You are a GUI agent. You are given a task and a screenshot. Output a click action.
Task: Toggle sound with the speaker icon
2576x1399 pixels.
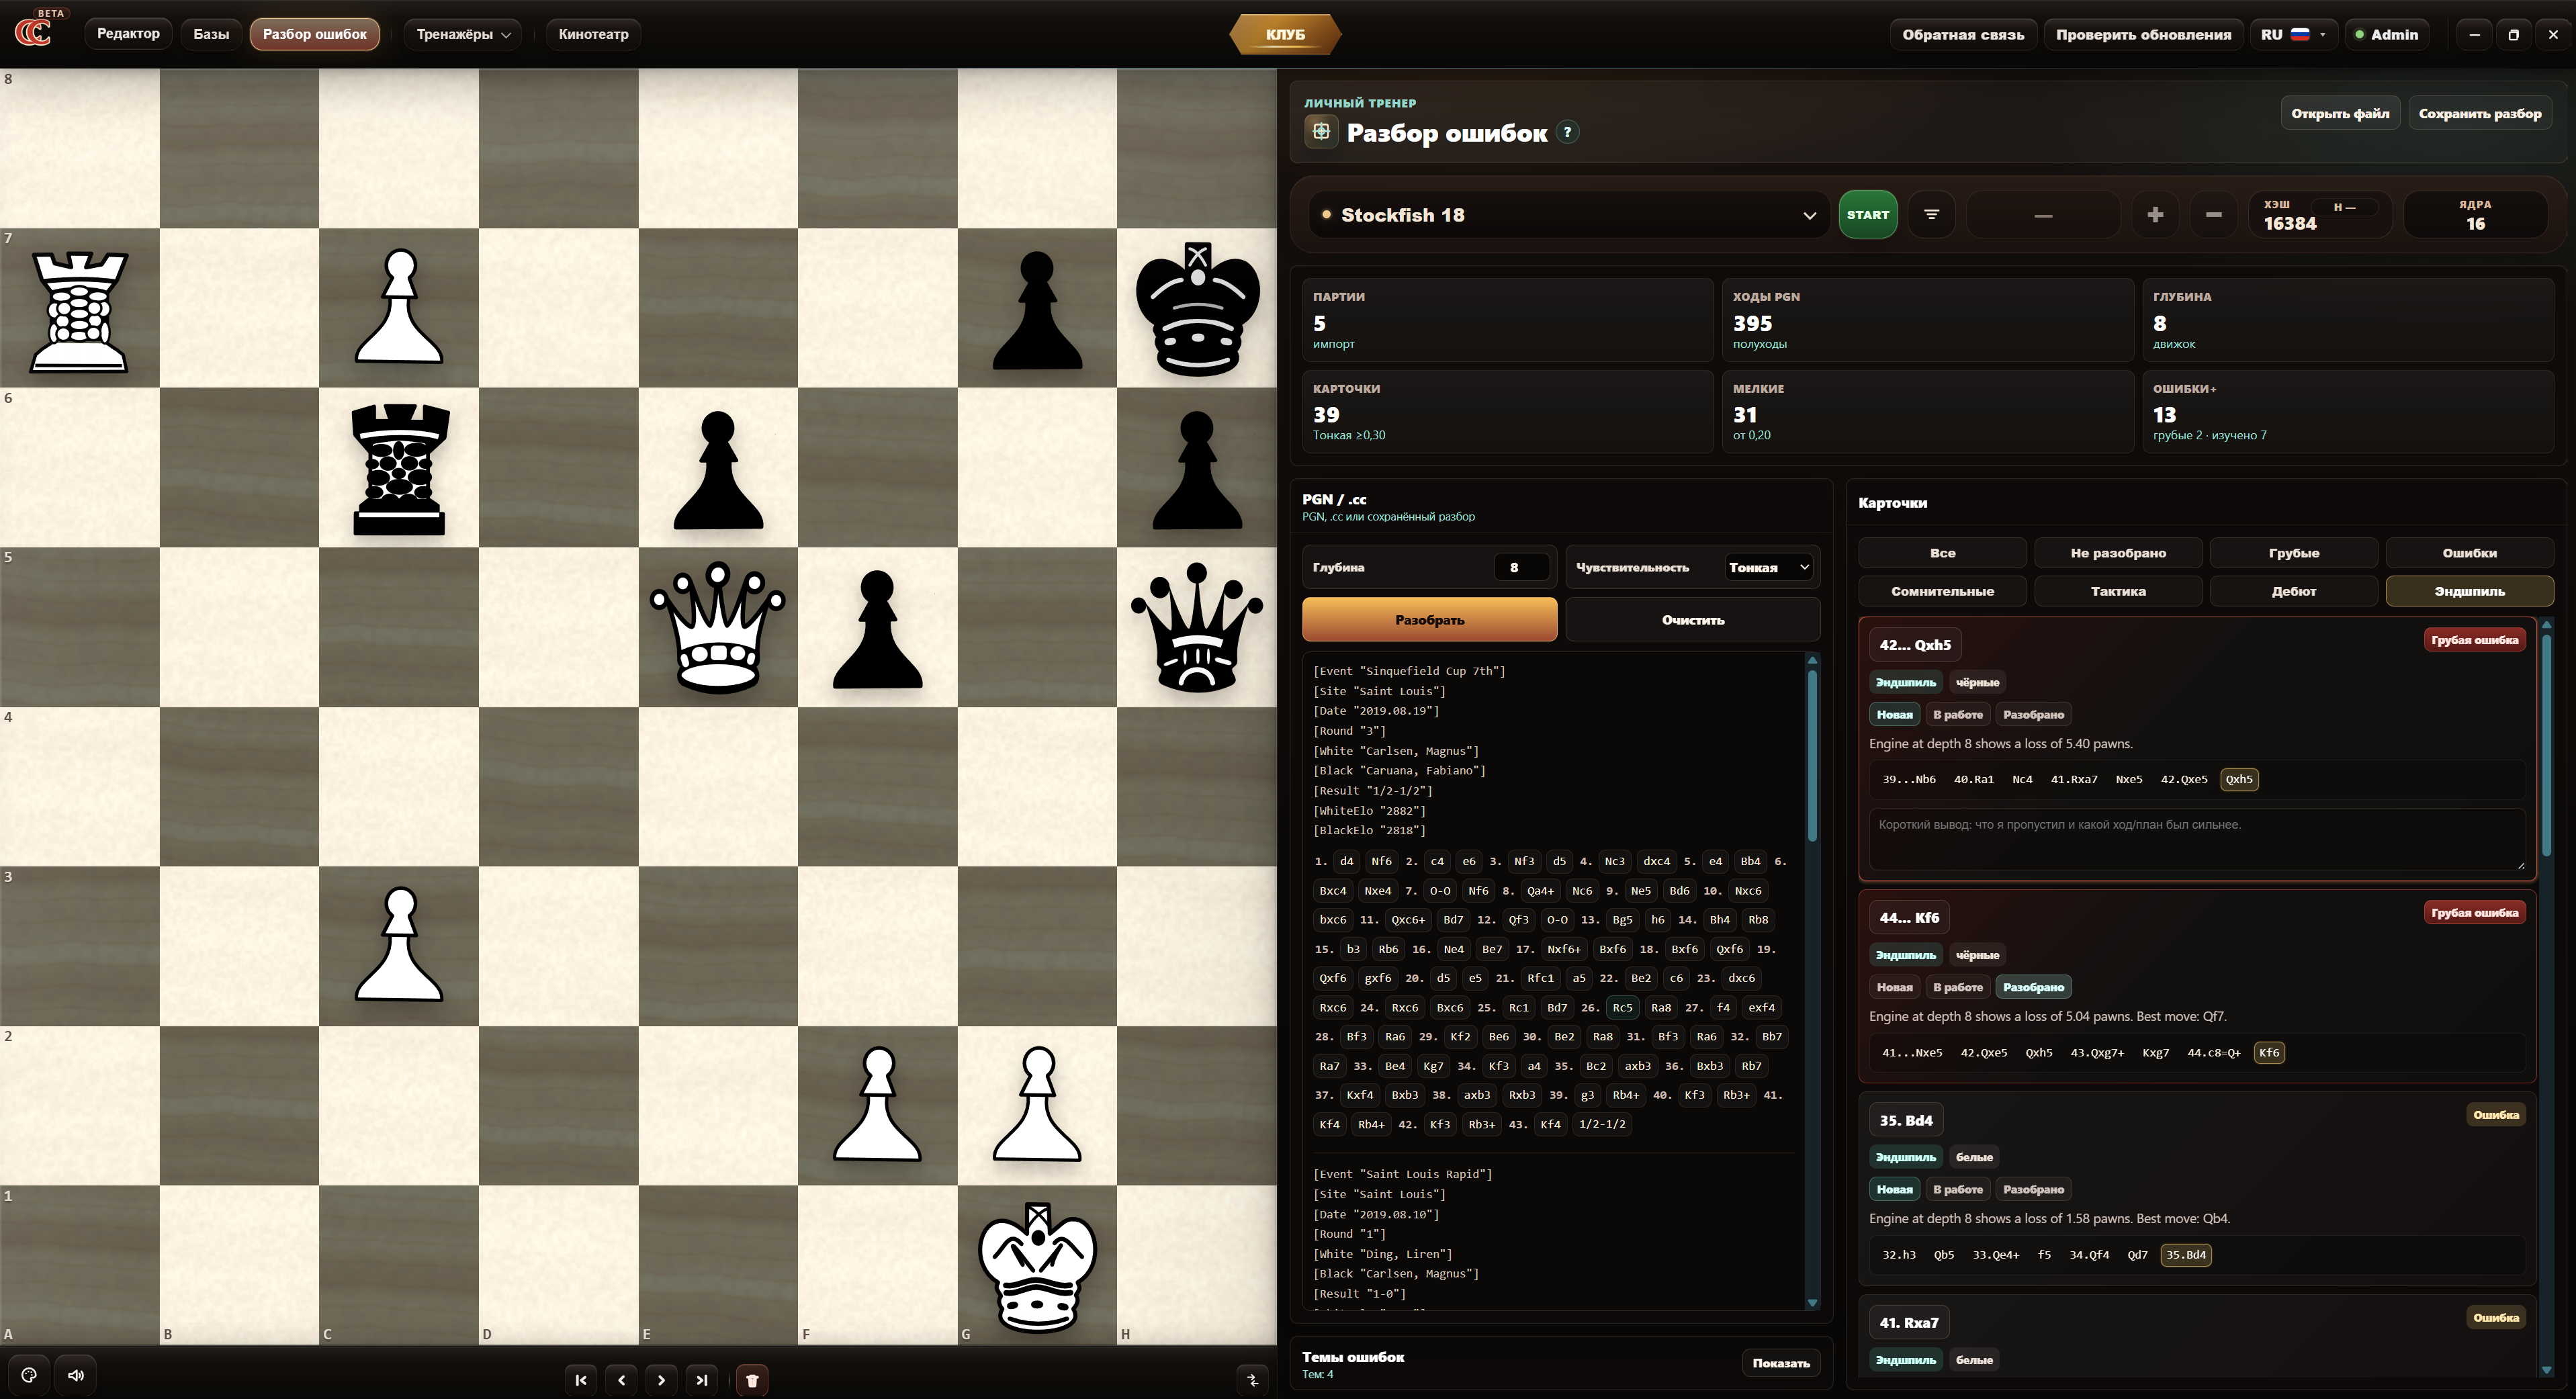(76, 1375)
